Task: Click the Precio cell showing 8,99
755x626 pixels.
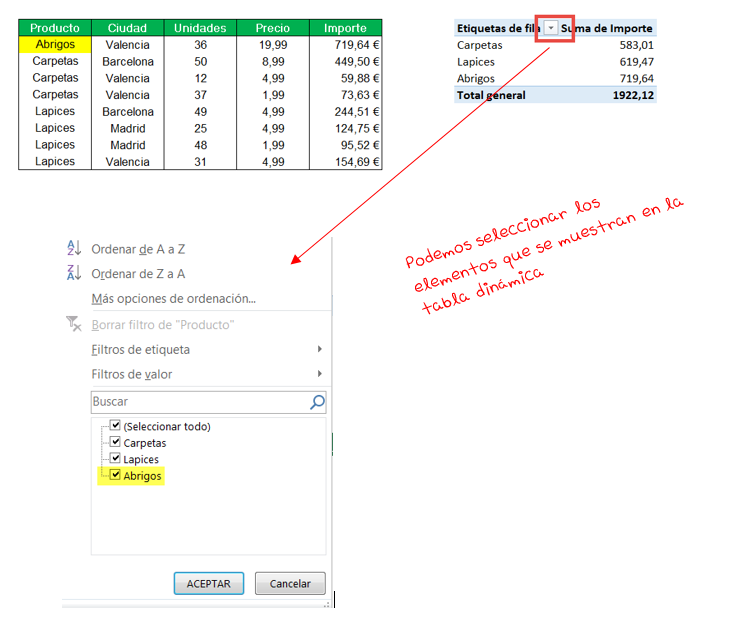Action: click(273, 62)
